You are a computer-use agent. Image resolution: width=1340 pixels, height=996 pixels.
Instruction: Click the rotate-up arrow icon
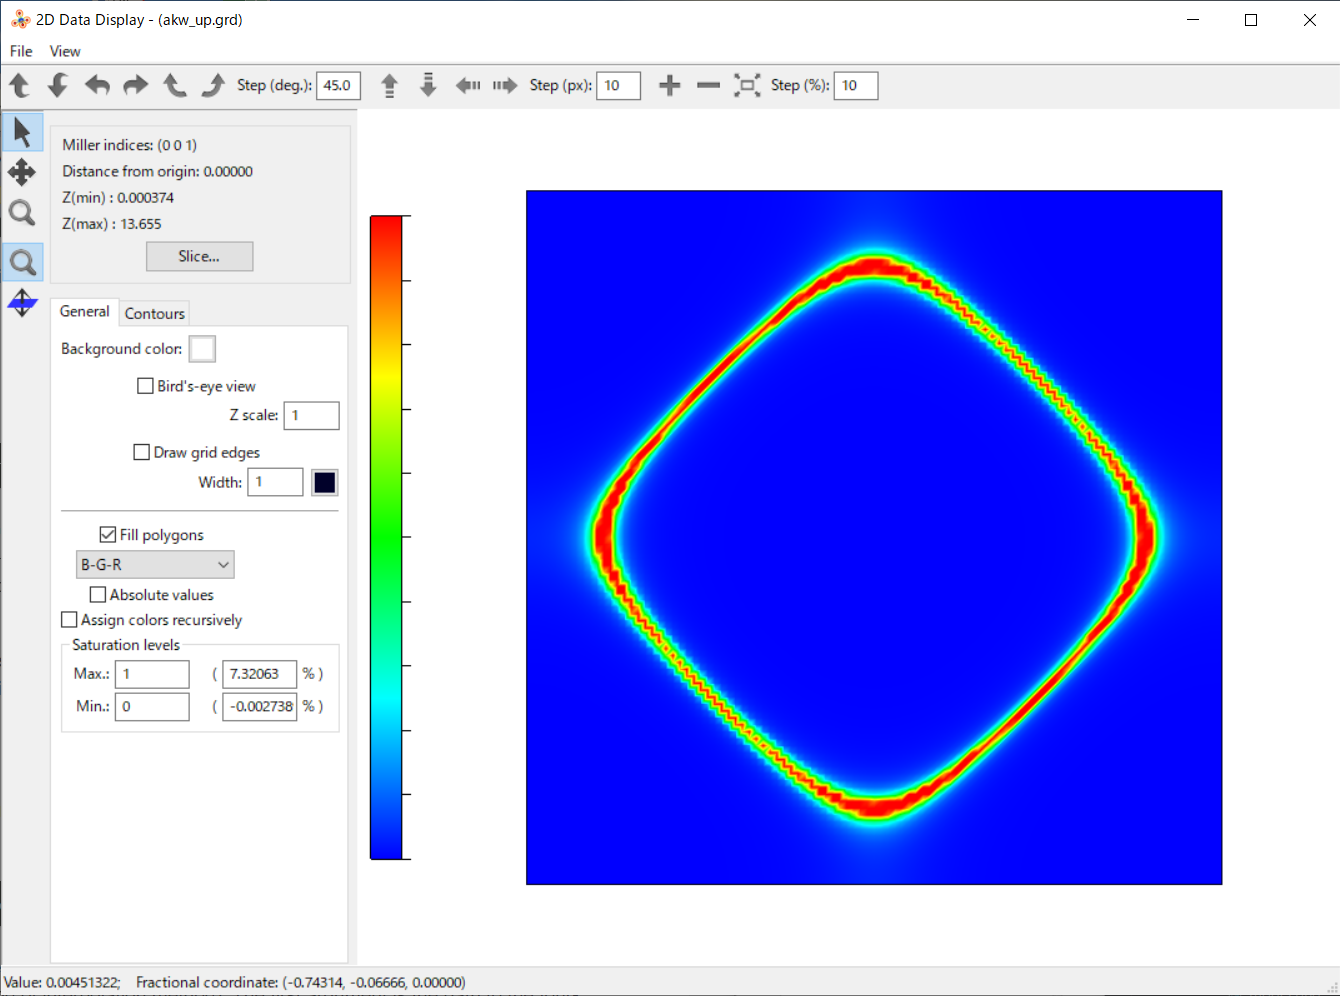(20, 85)
